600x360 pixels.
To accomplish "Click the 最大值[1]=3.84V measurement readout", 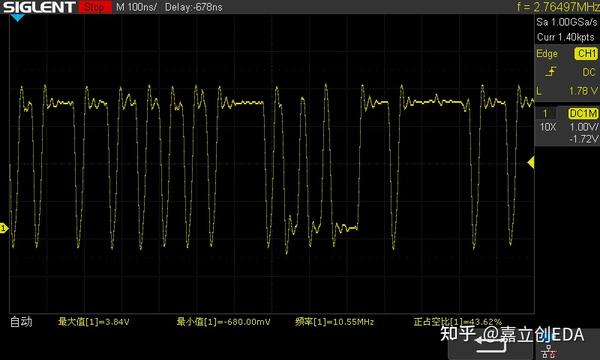I will click(94, 322).
